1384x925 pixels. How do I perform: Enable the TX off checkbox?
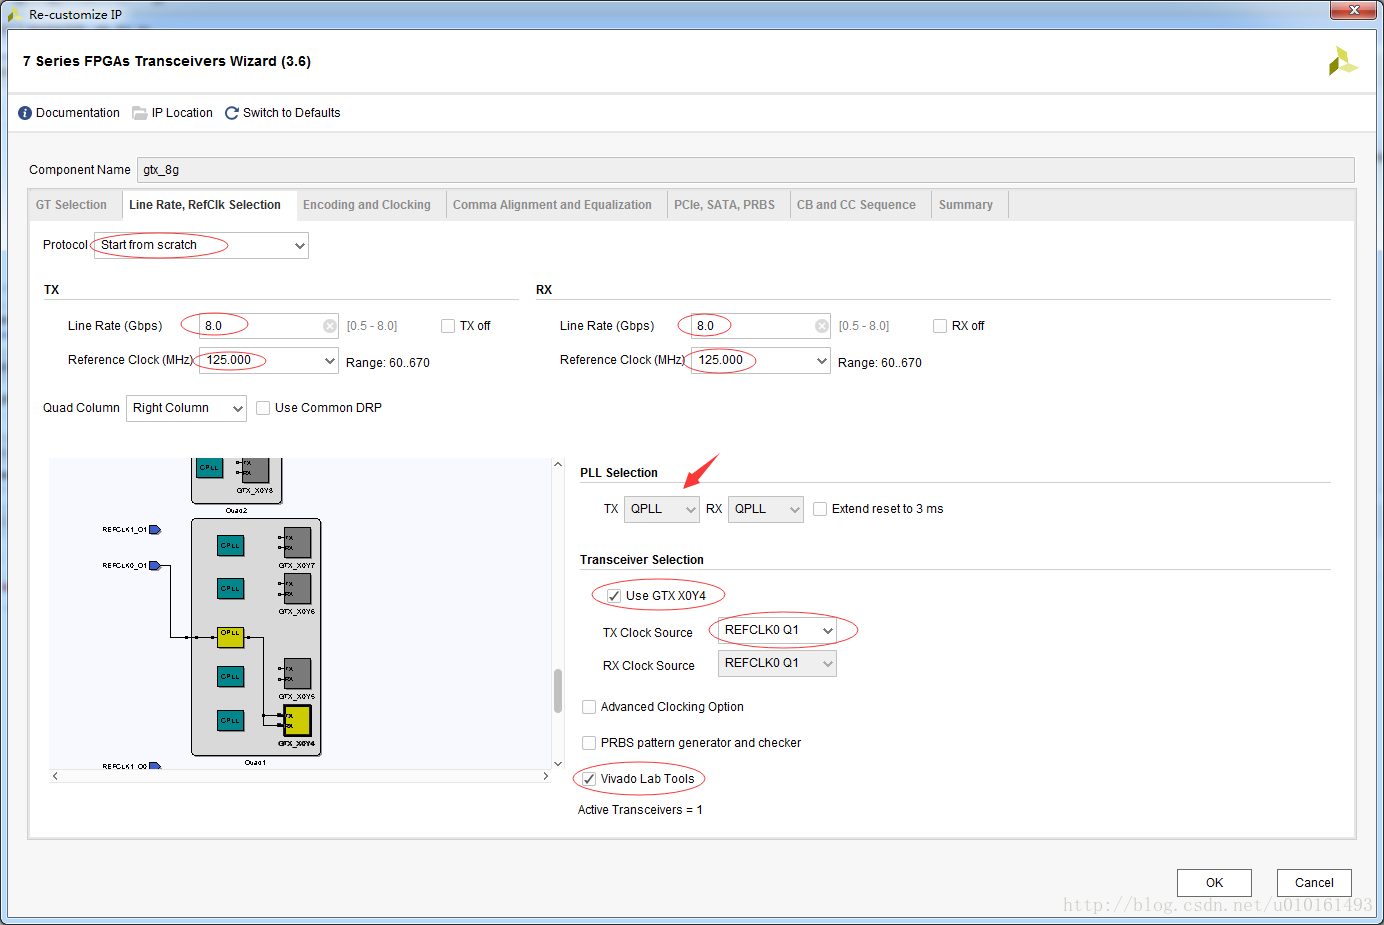[x=448, y=326]
